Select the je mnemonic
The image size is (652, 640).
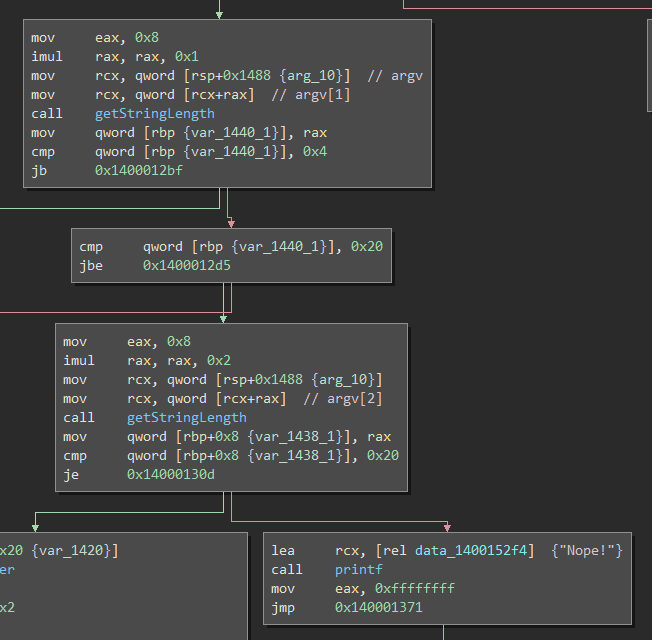pyautogui.click(x=71, y=474)
